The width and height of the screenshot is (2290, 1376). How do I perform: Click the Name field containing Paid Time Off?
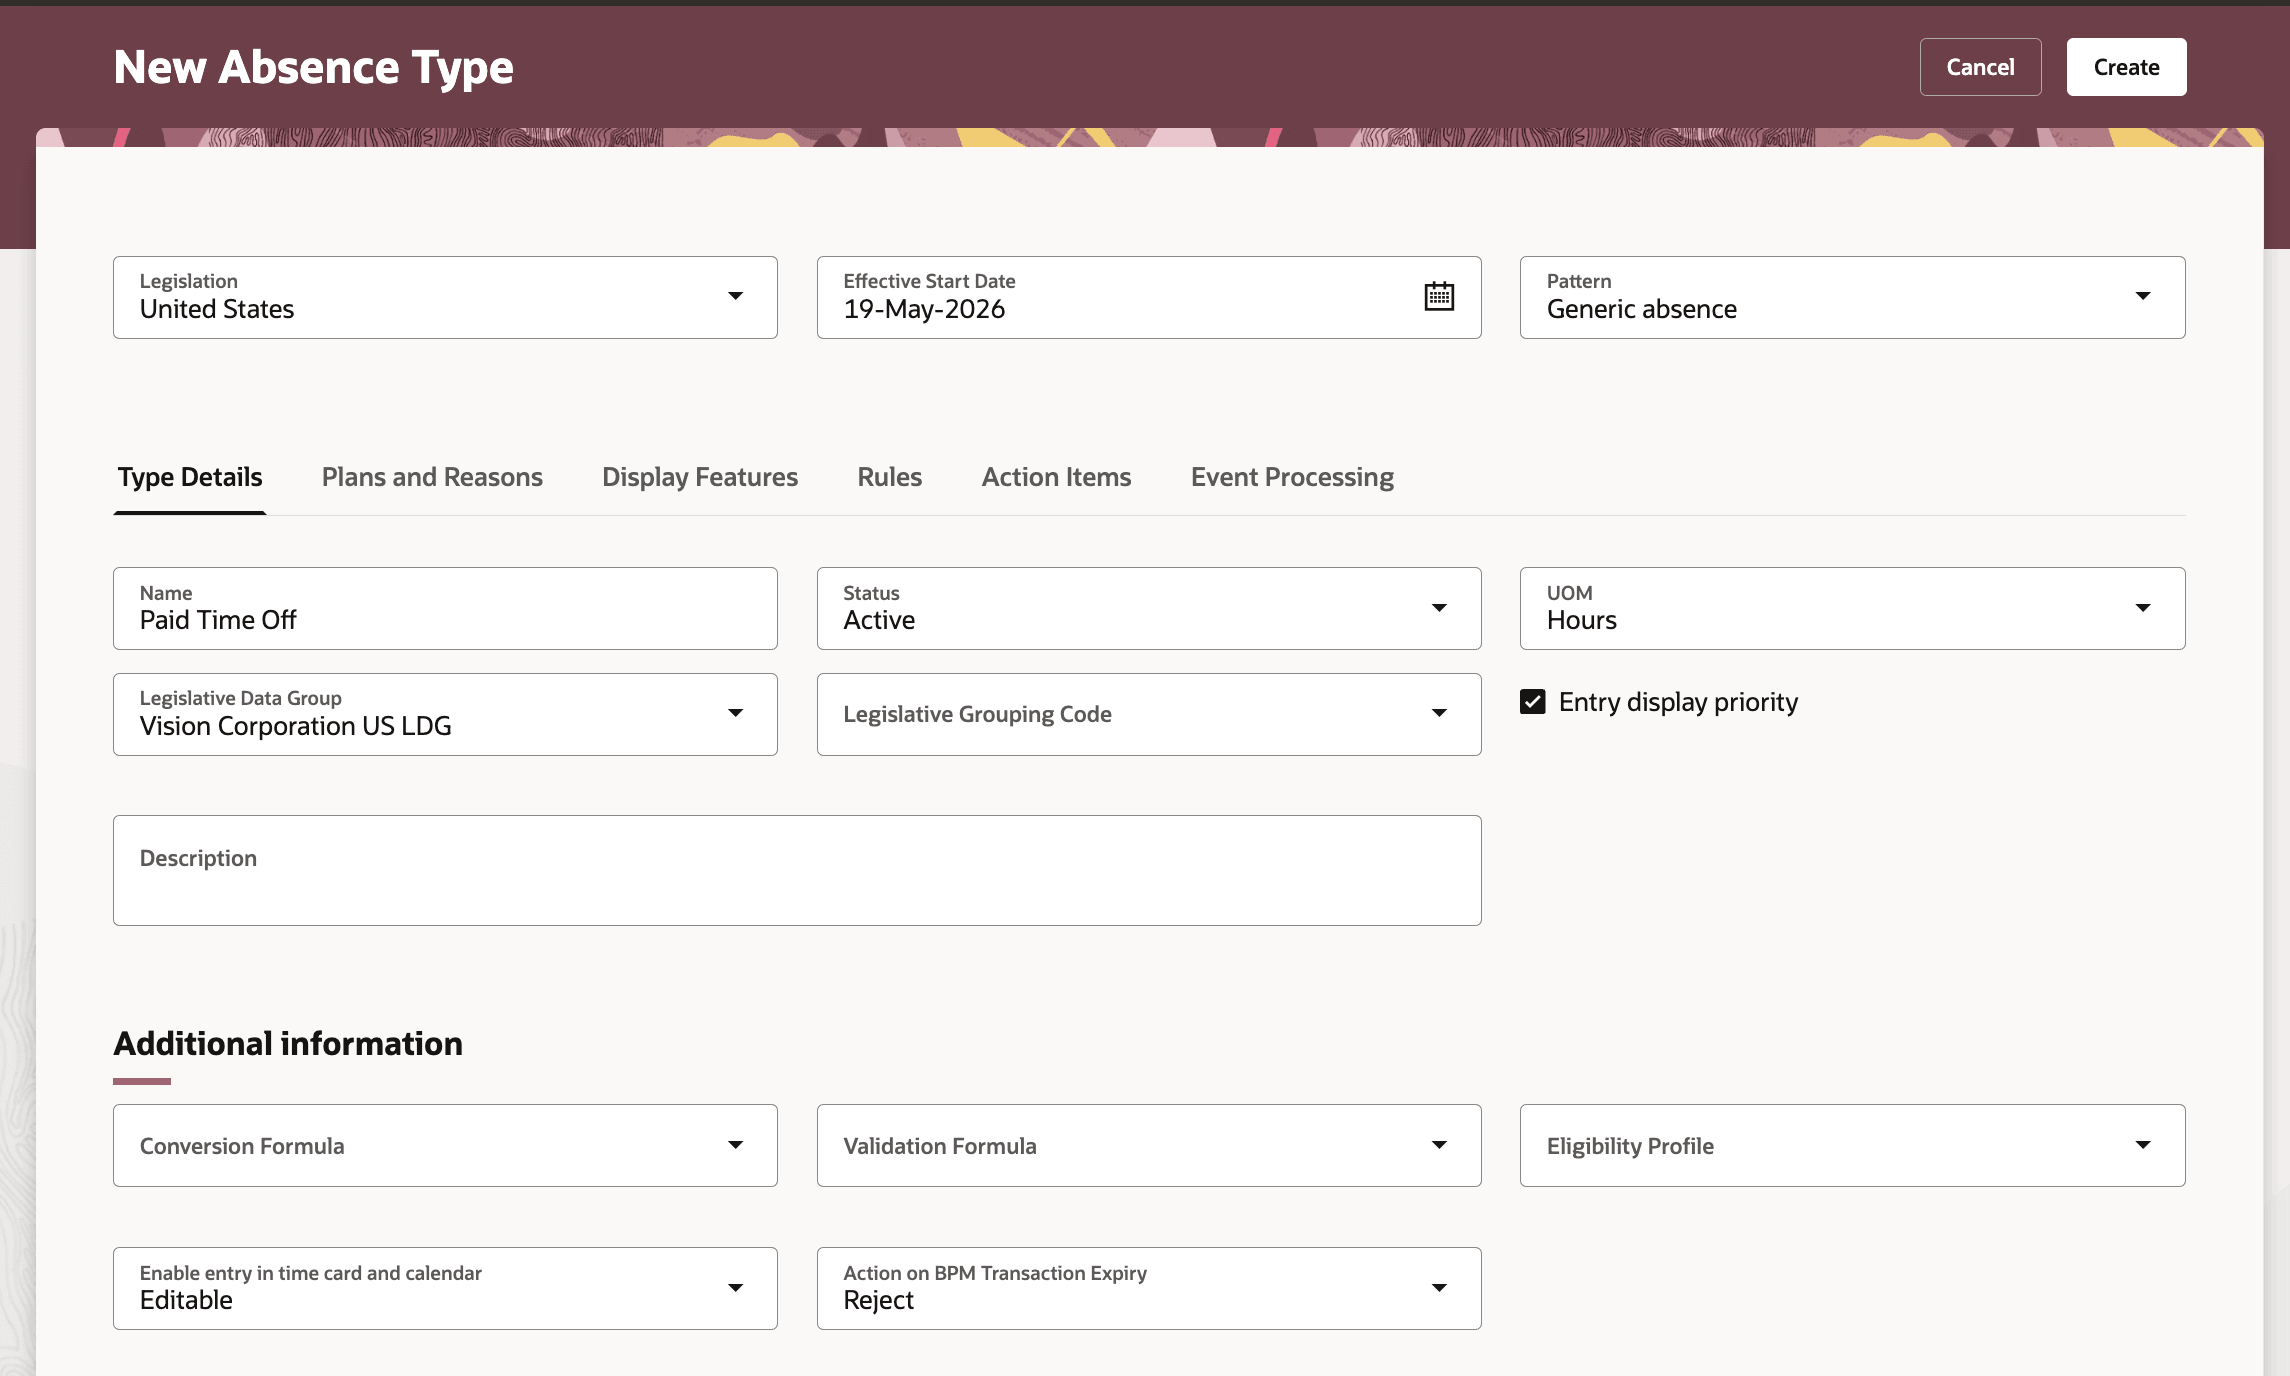445,608
